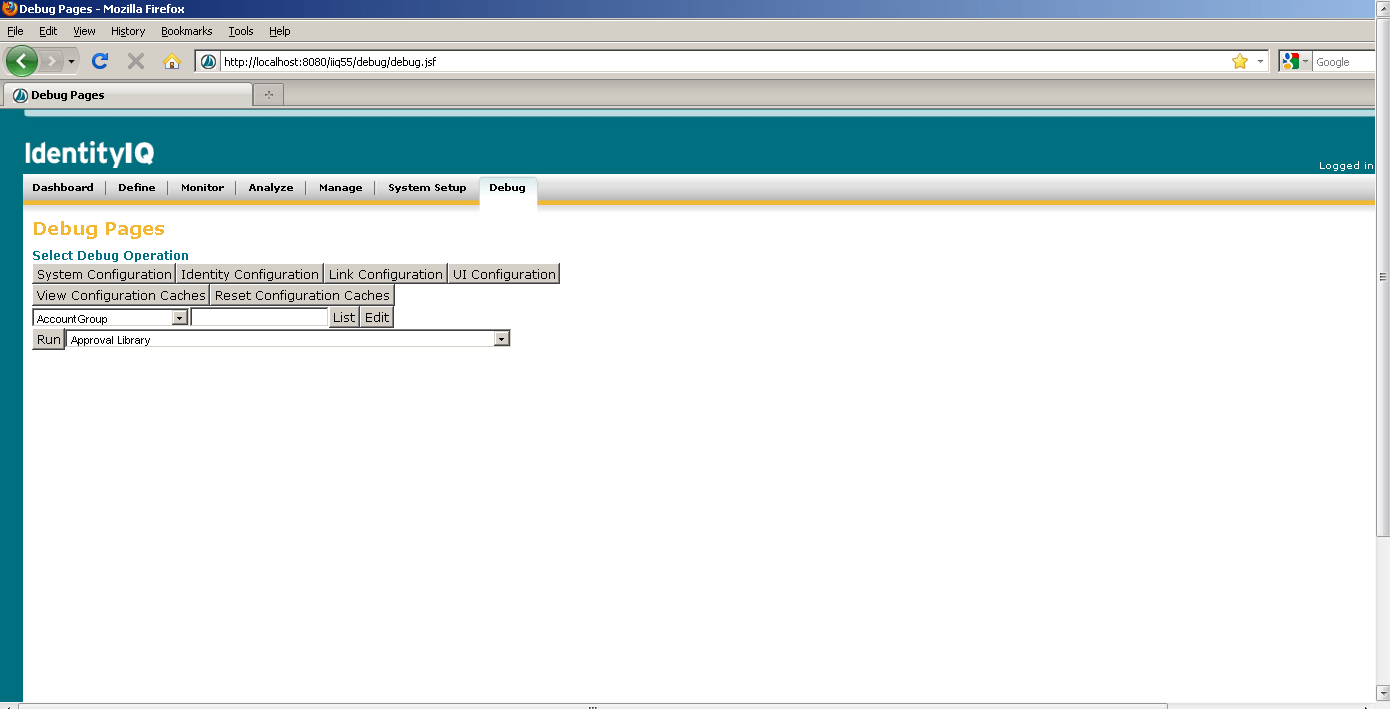This screenshot has width=1390, height=709.
Task: Click the Select Debug Operation label
Action: (x=110, y=255)
